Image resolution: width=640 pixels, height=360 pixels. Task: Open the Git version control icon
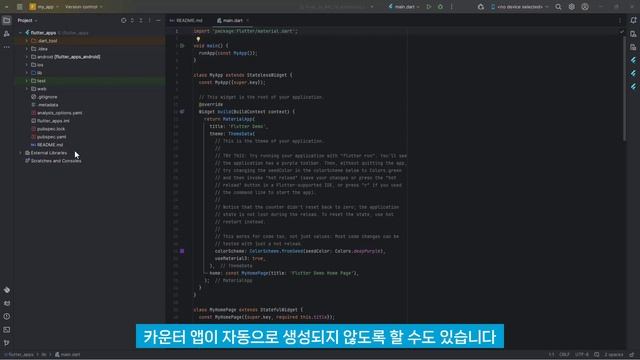click(7, 343)
